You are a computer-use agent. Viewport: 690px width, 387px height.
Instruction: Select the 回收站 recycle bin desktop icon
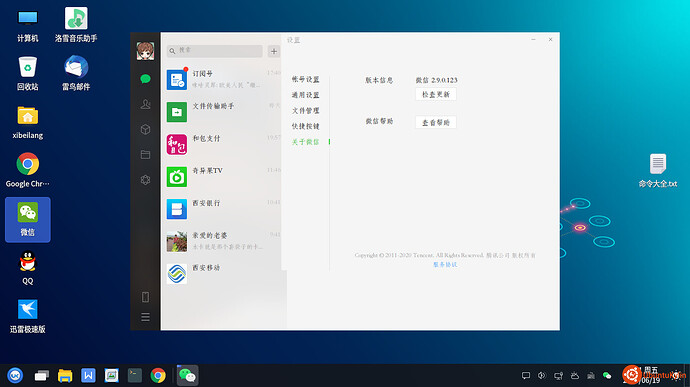(x=28, y=74)
